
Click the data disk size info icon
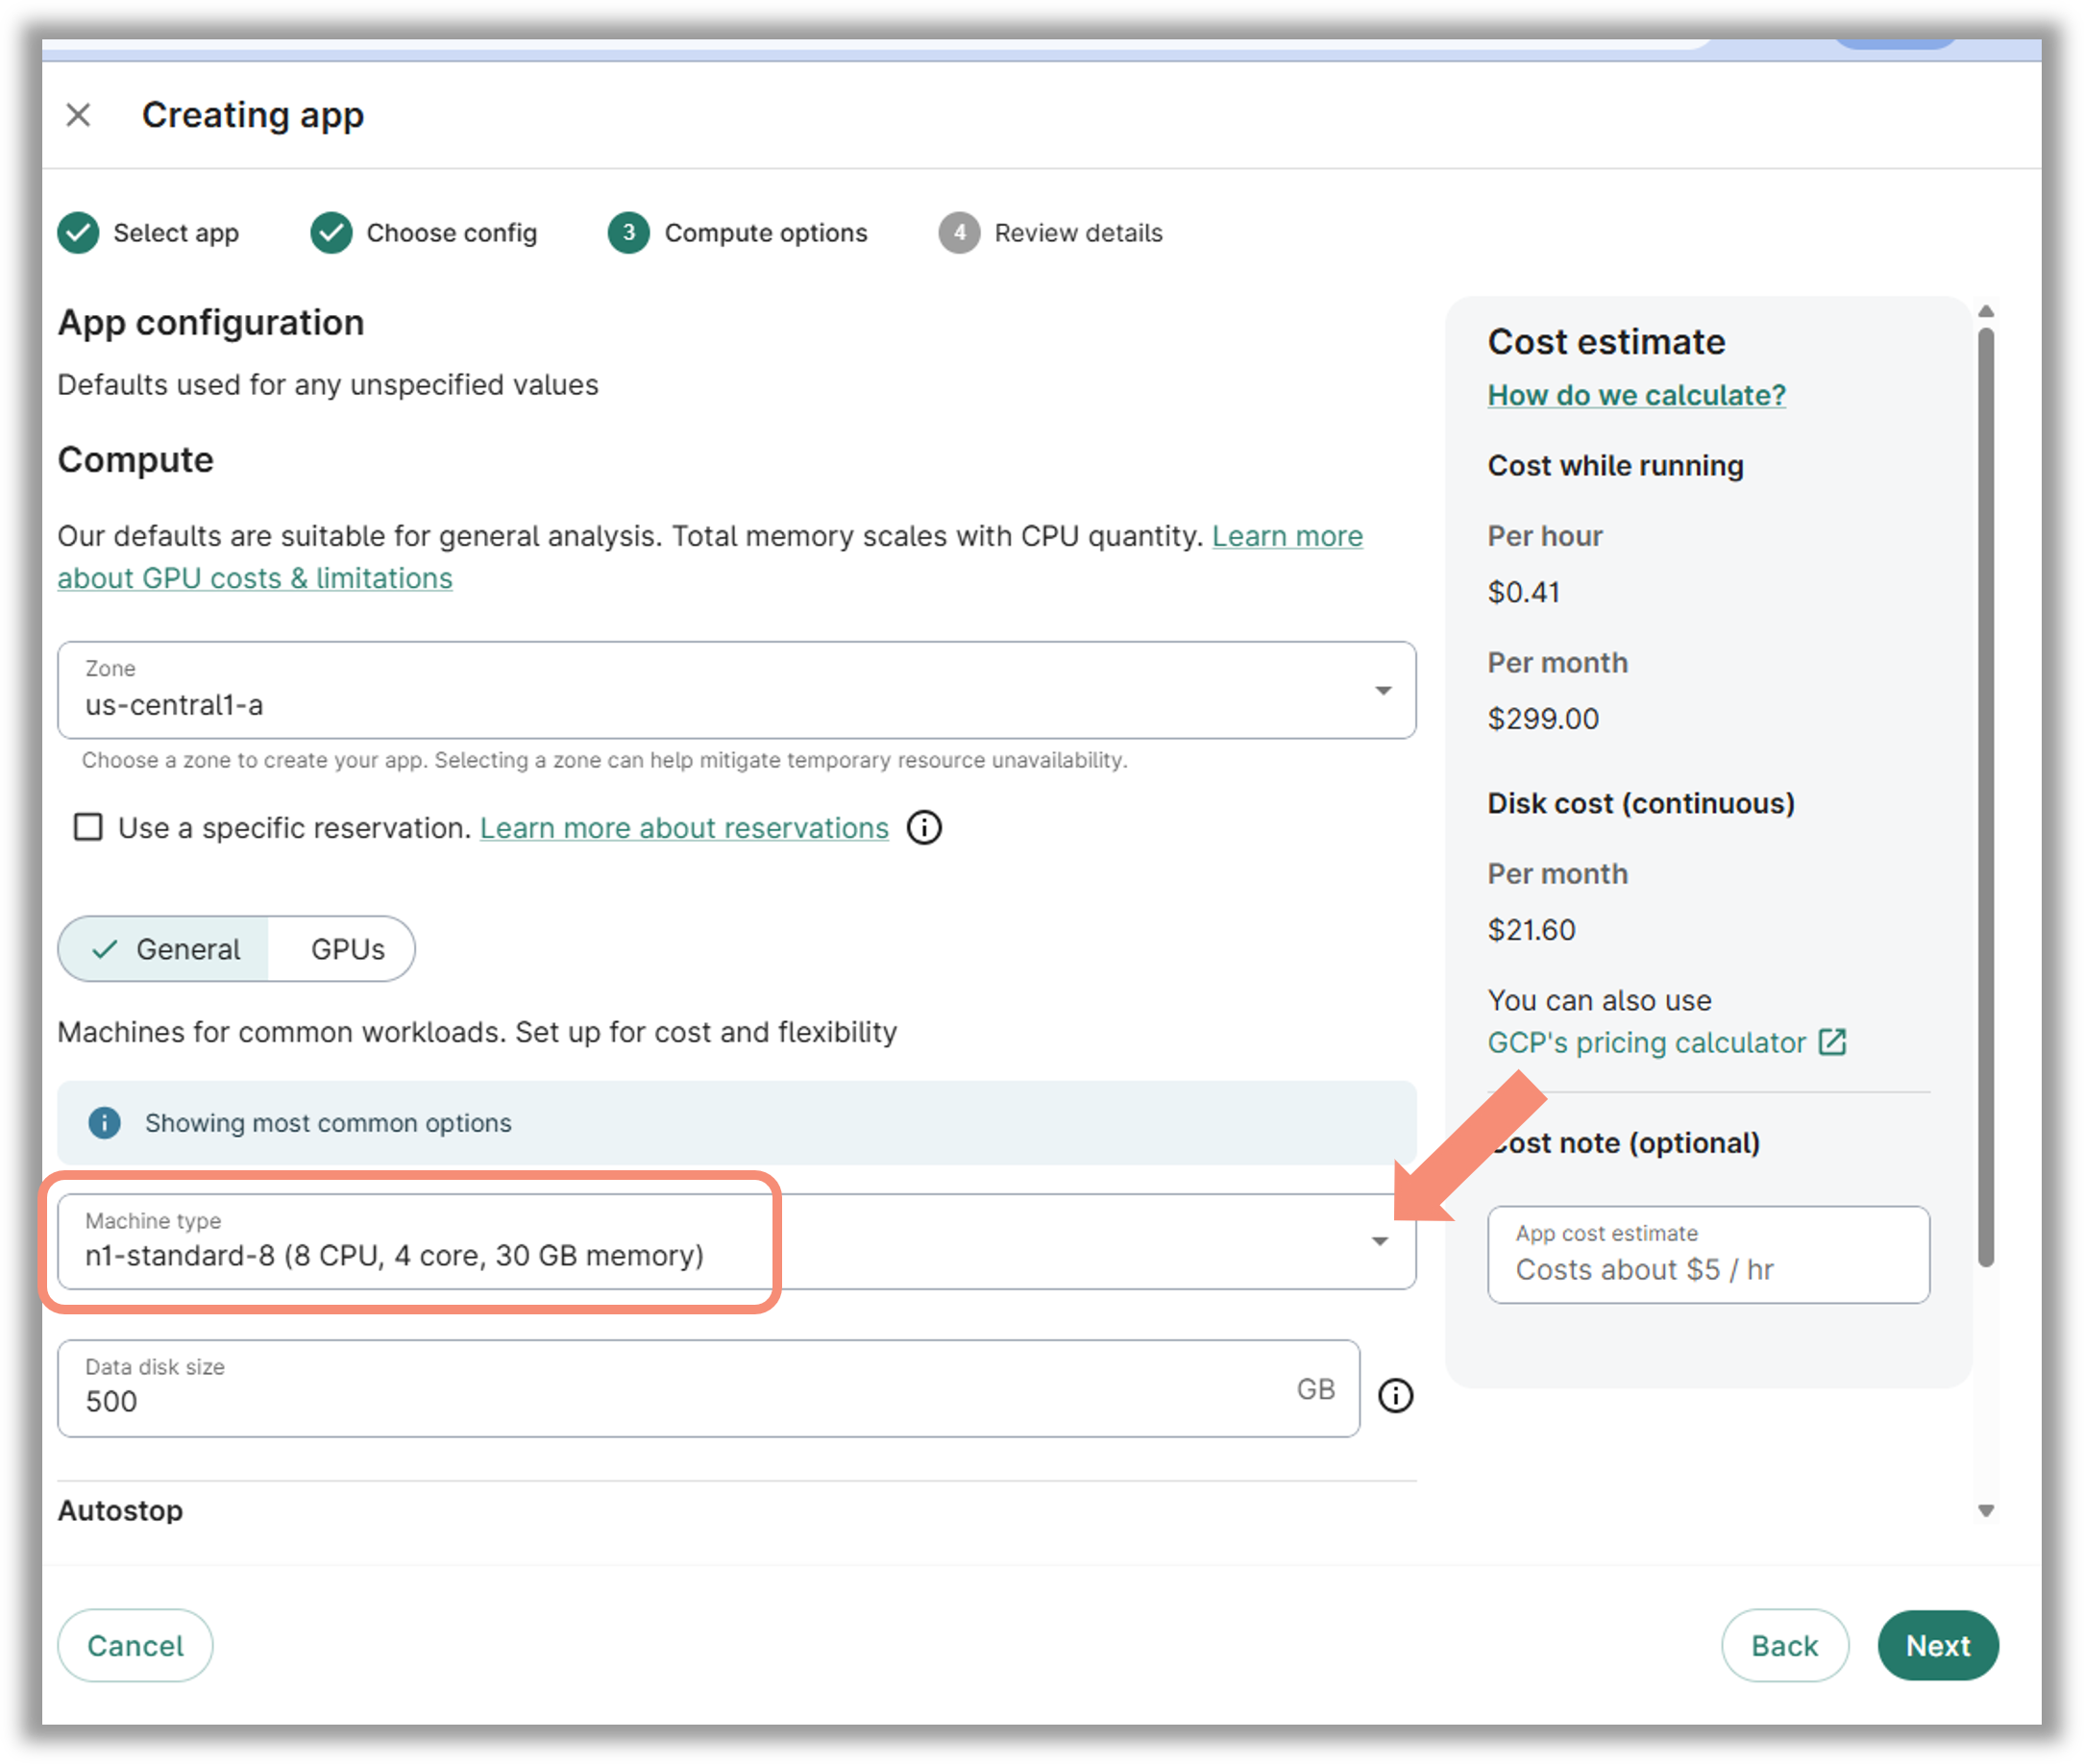[x=1396, y=1395]
